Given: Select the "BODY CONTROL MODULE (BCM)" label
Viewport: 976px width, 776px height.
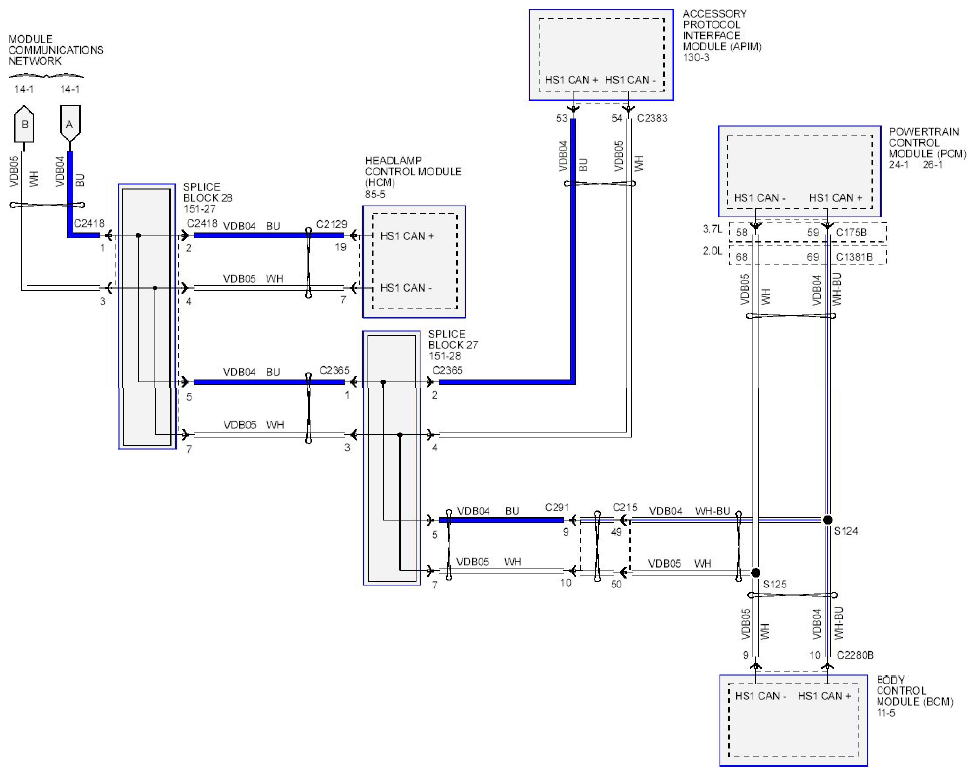Looking at the screenshot, I should 915,691.
